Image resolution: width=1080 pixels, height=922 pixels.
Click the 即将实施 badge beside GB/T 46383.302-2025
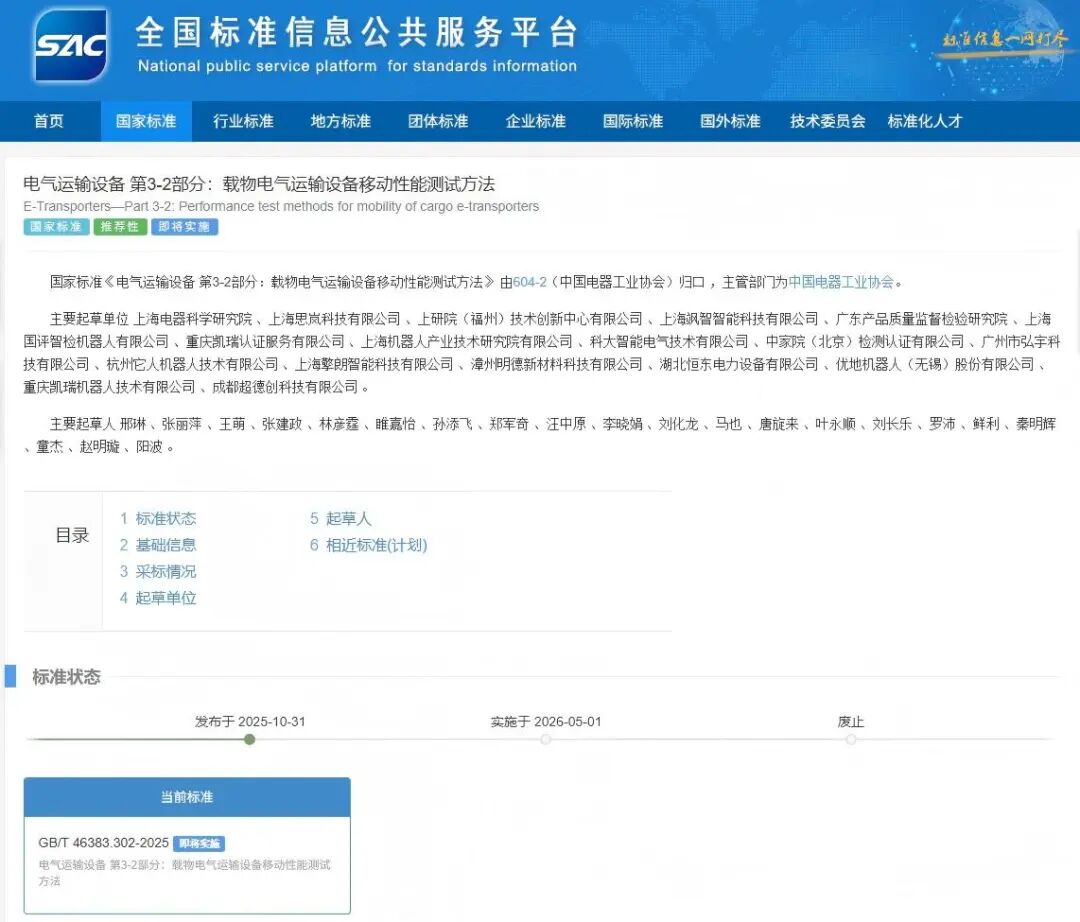199,843
